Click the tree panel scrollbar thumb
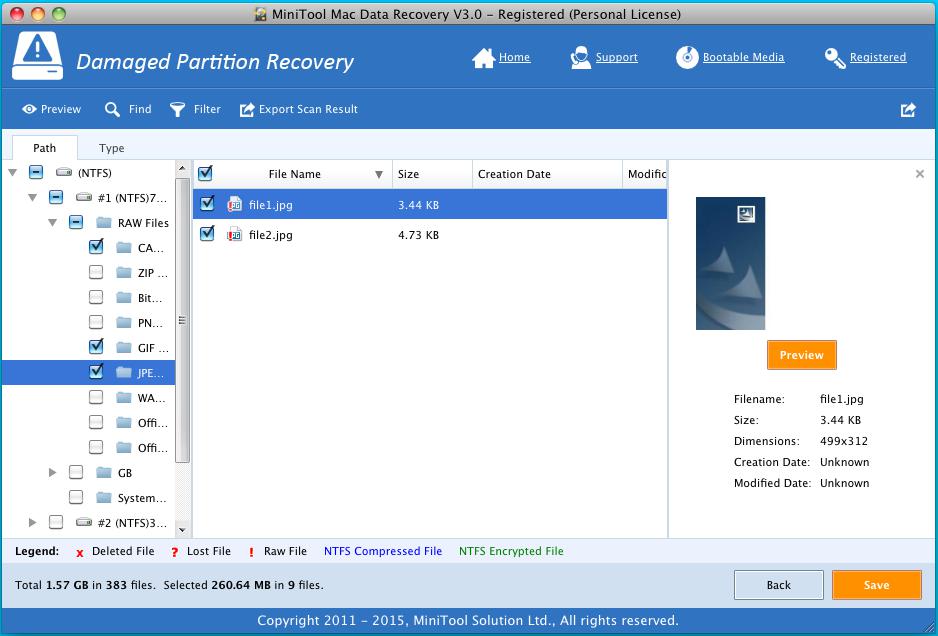Image resolution: width=938 pixels, height=636 pixels. point(182,320)
